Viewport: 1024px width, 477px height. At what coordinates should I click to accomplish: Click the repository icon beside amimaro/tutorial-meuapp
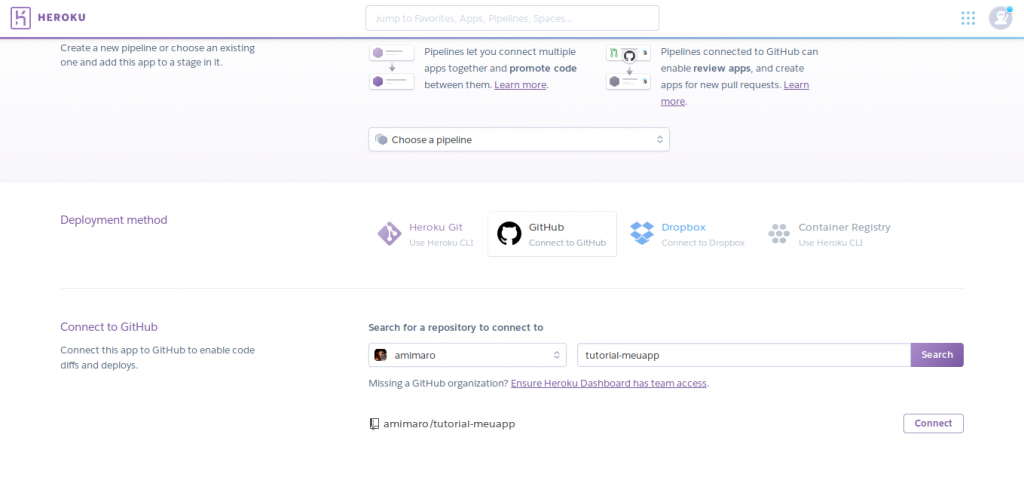[374, 424]
